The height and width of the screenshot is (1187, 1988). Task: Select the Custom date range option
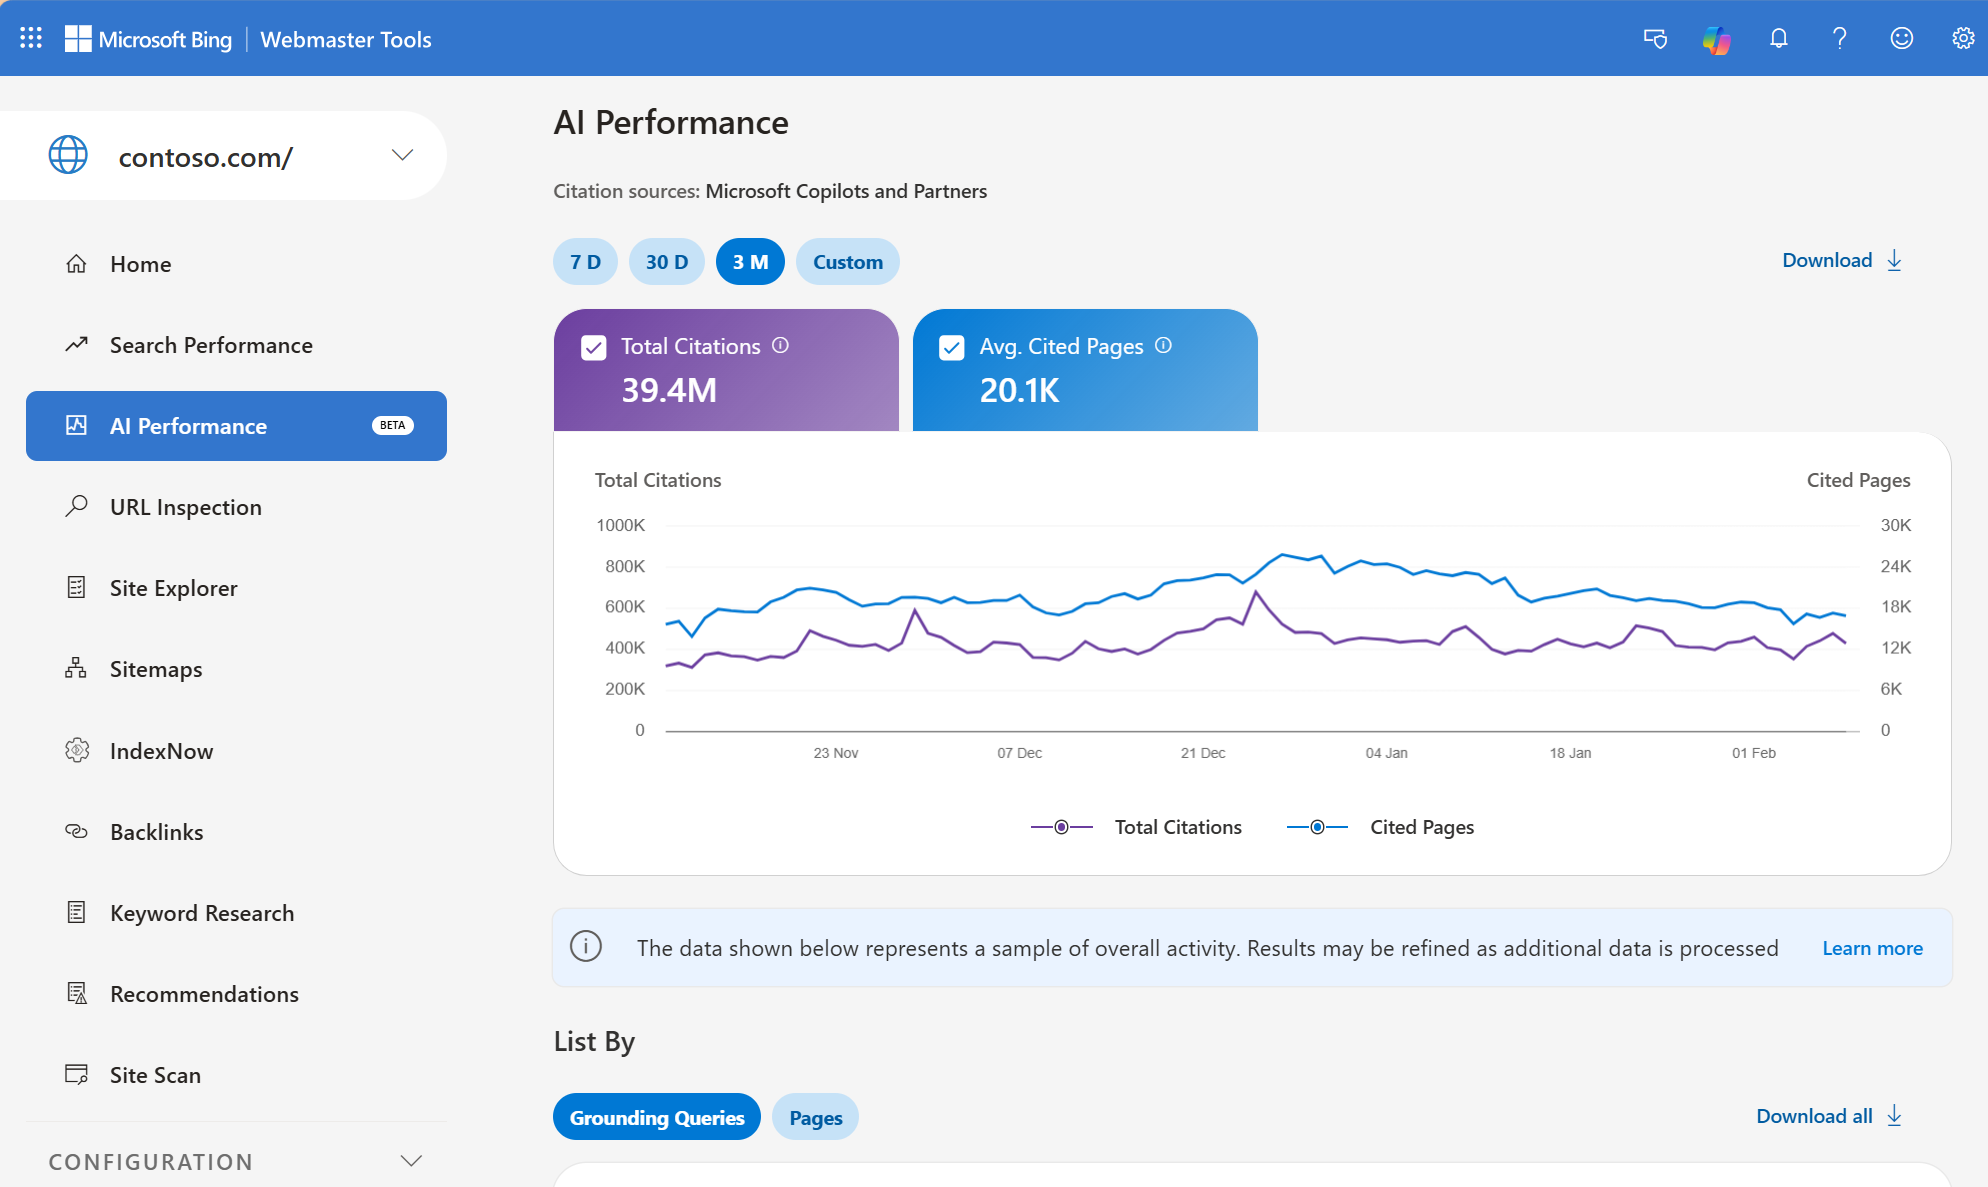pyautogui.click(x=847, y=262)
